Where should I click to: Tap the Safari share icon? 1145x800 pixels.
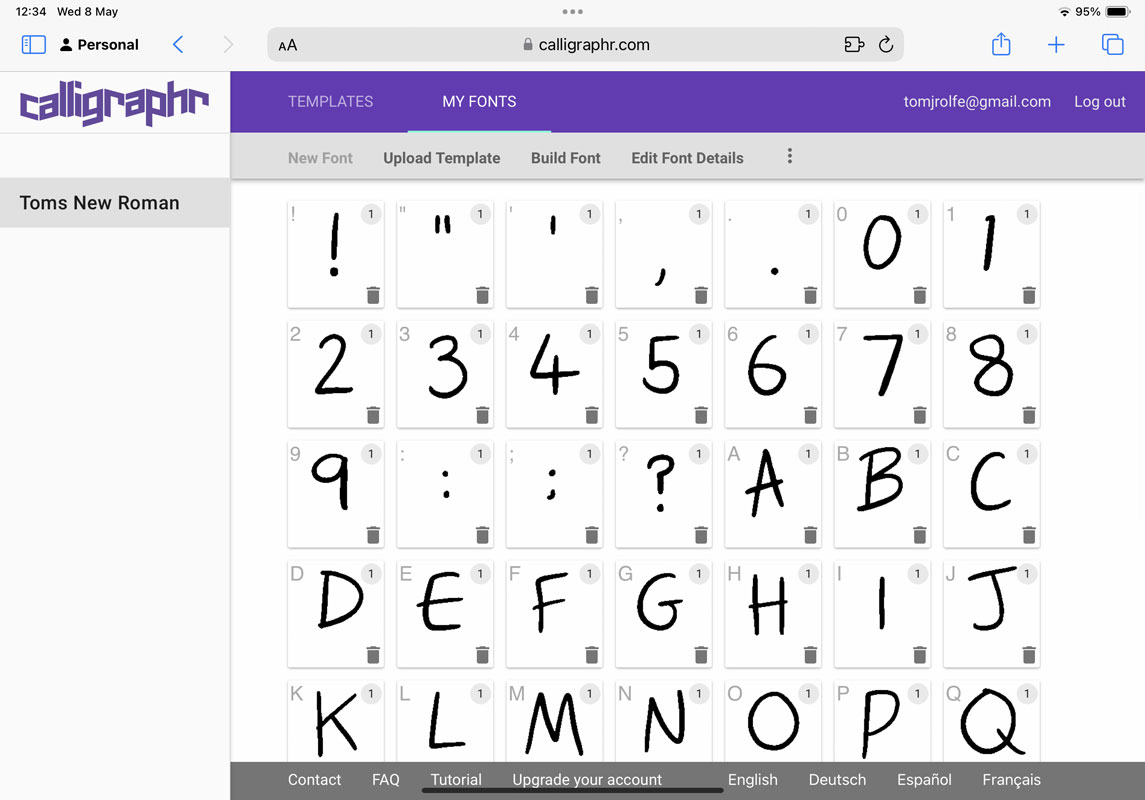[1001, 45]
